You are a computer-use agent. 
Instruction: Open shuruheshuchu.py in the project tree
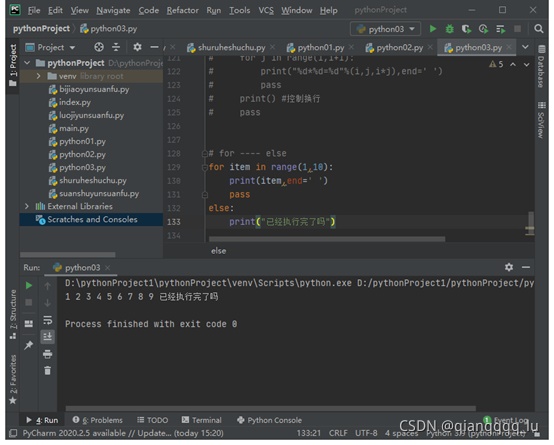click(93, 180)
